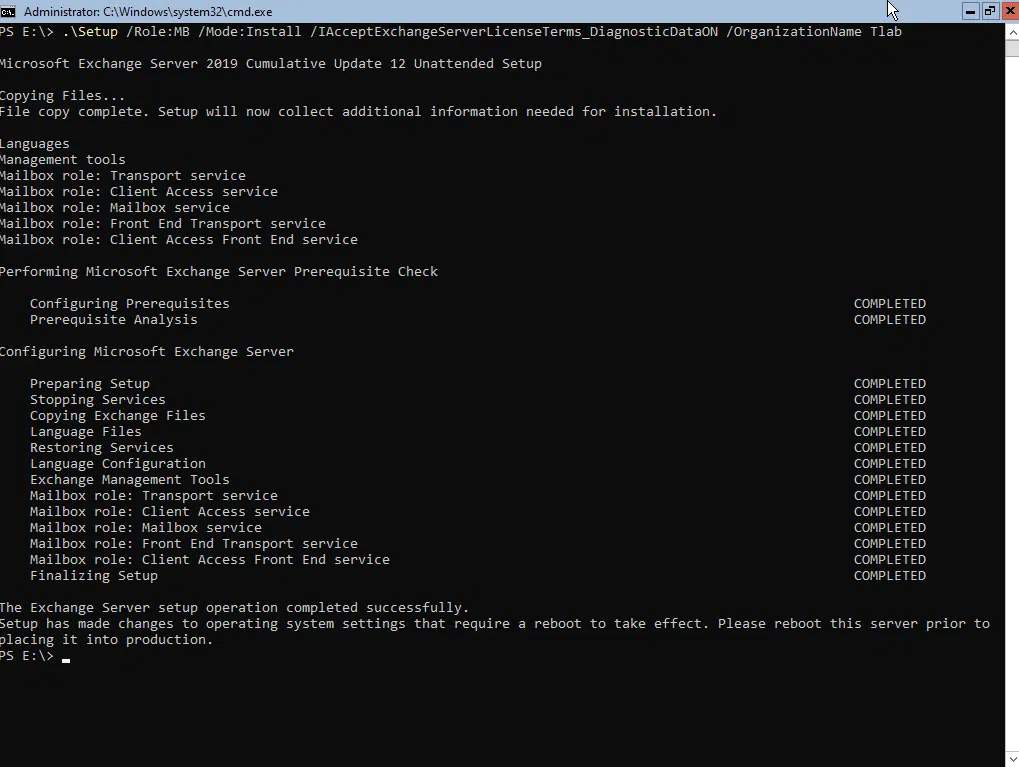Minimize the Administrator cmd.exe window
This screenshot has width=1019, height=767.
coord(970,11)
